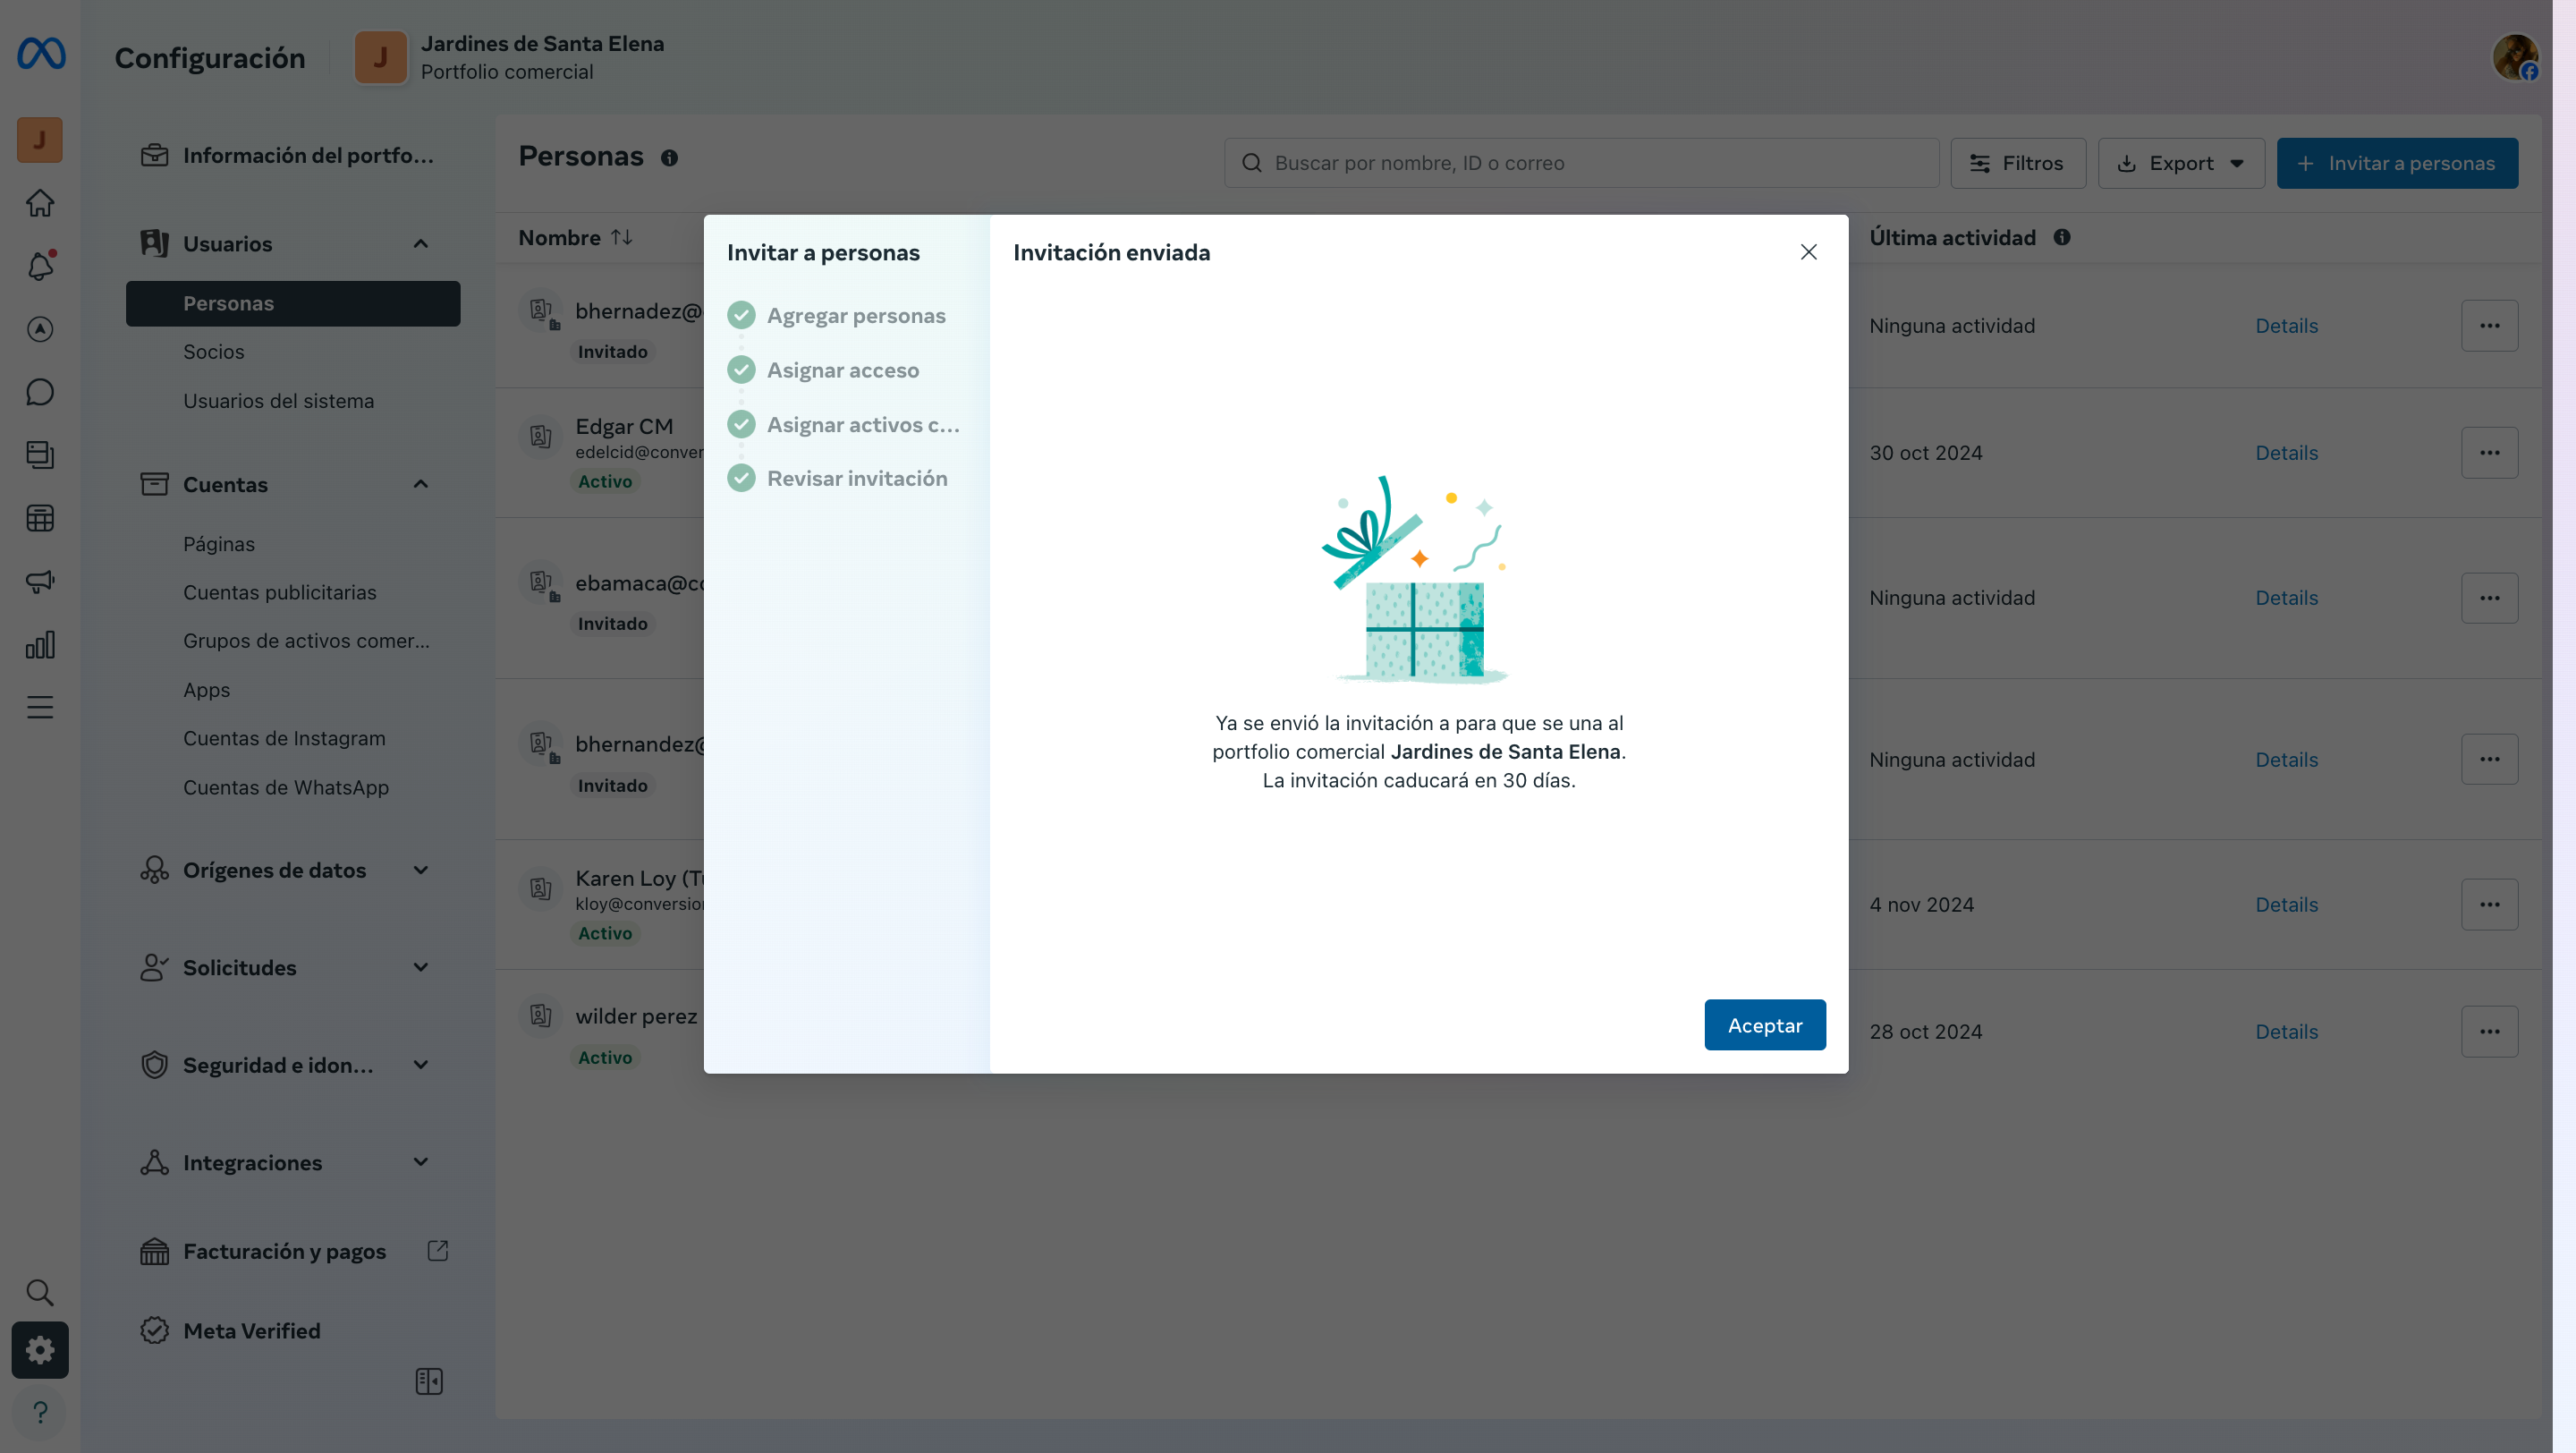This screenshot has height=1453, width=2576.
Task: Open all tools hamburger icon
Action: click(40, 708)
